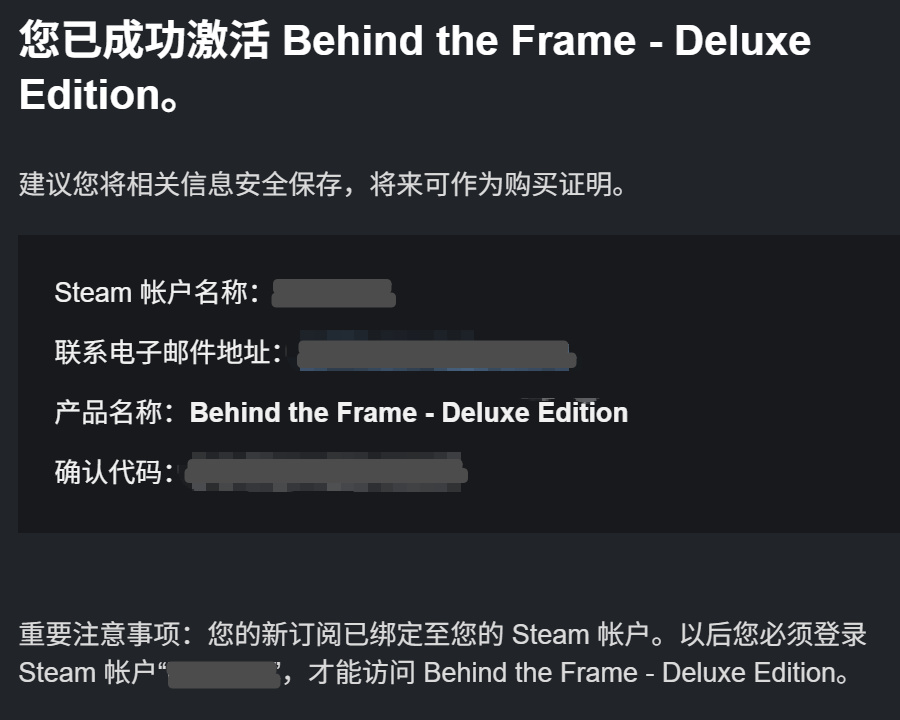
Task: Click the game title in the bottom note
Action: (627, 672)
